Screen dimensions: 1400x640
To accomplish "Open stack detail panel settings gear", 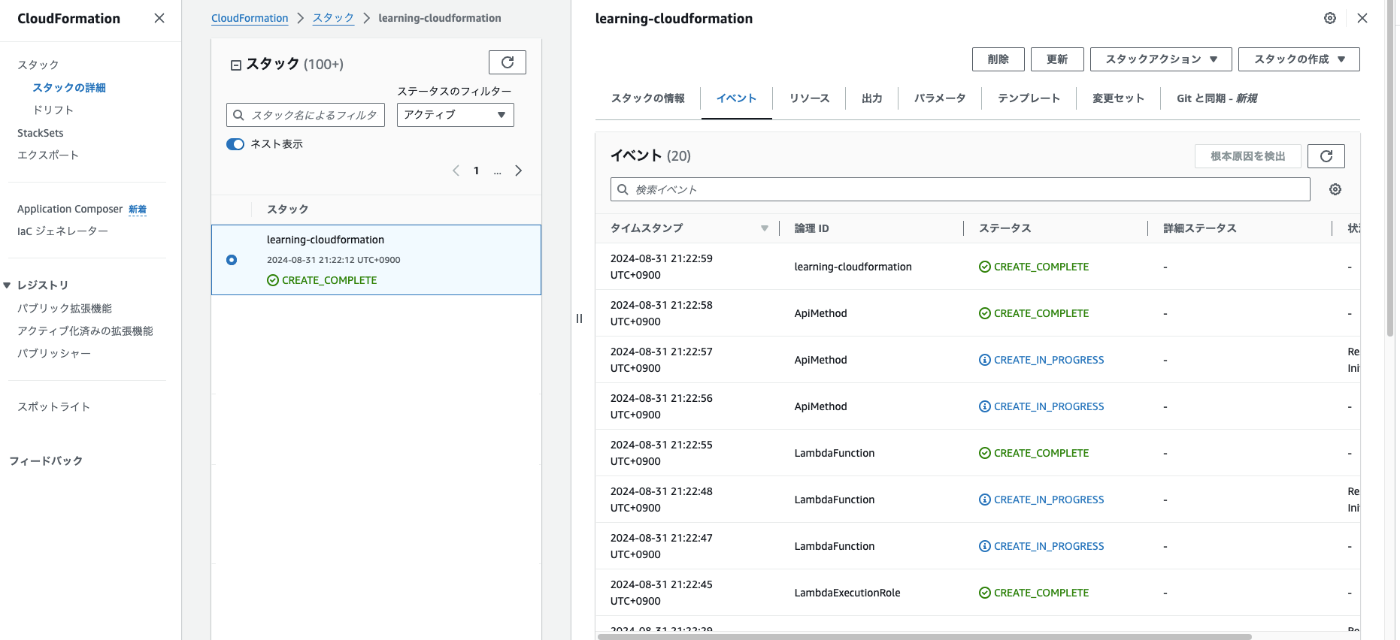I will tap(1329, 18).
